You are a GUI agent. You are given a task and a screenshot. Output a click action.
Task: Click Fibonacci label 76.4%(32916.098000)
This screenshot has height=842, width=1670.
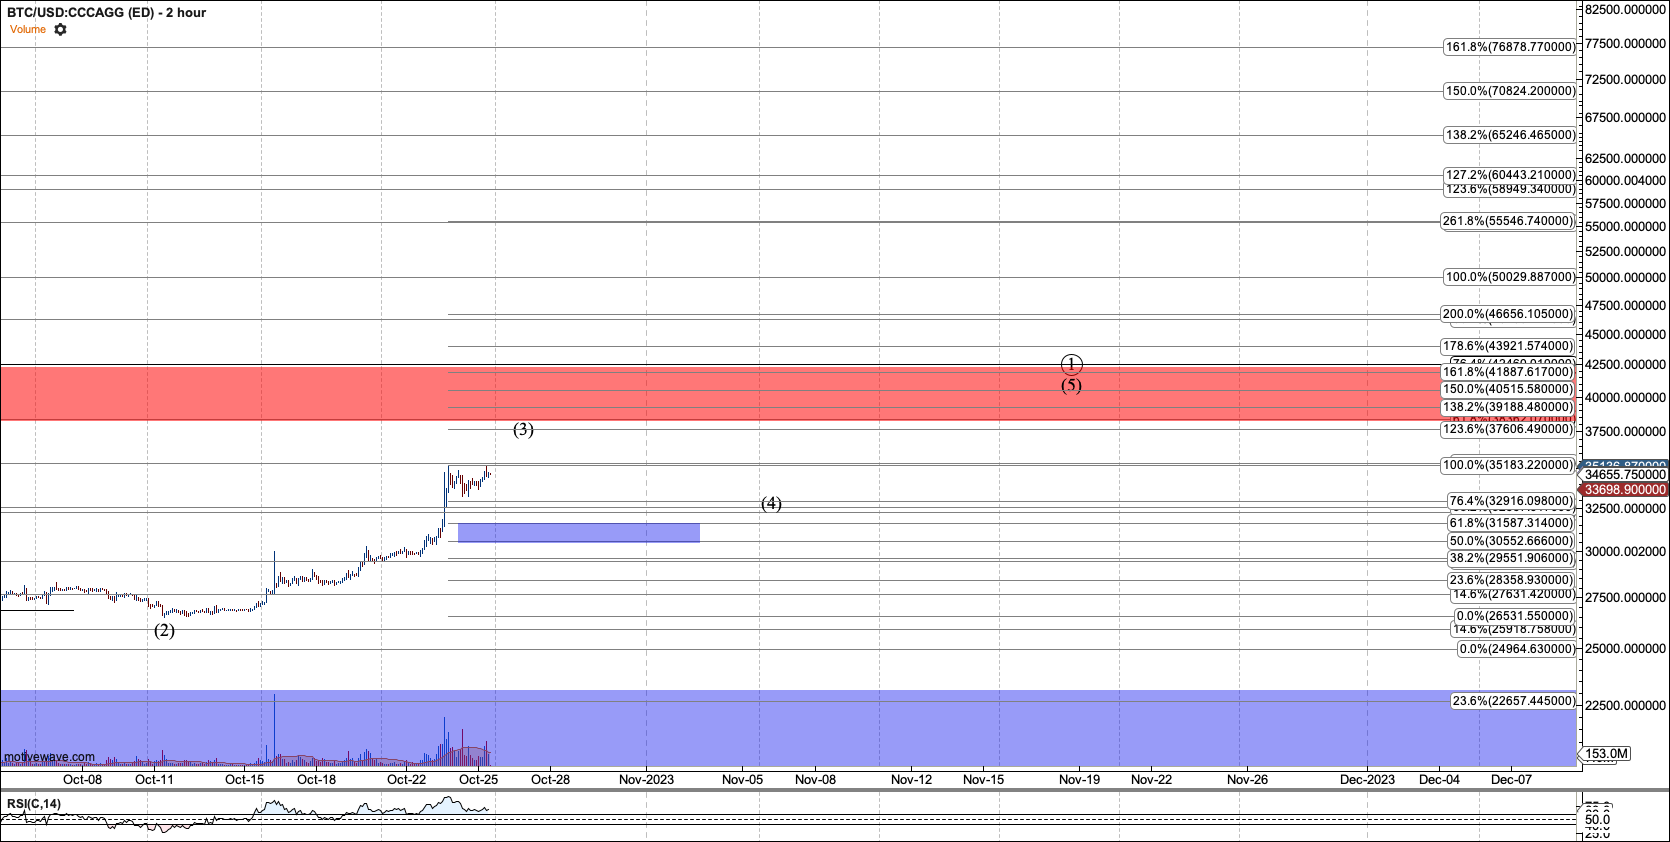pos(1511,501)
